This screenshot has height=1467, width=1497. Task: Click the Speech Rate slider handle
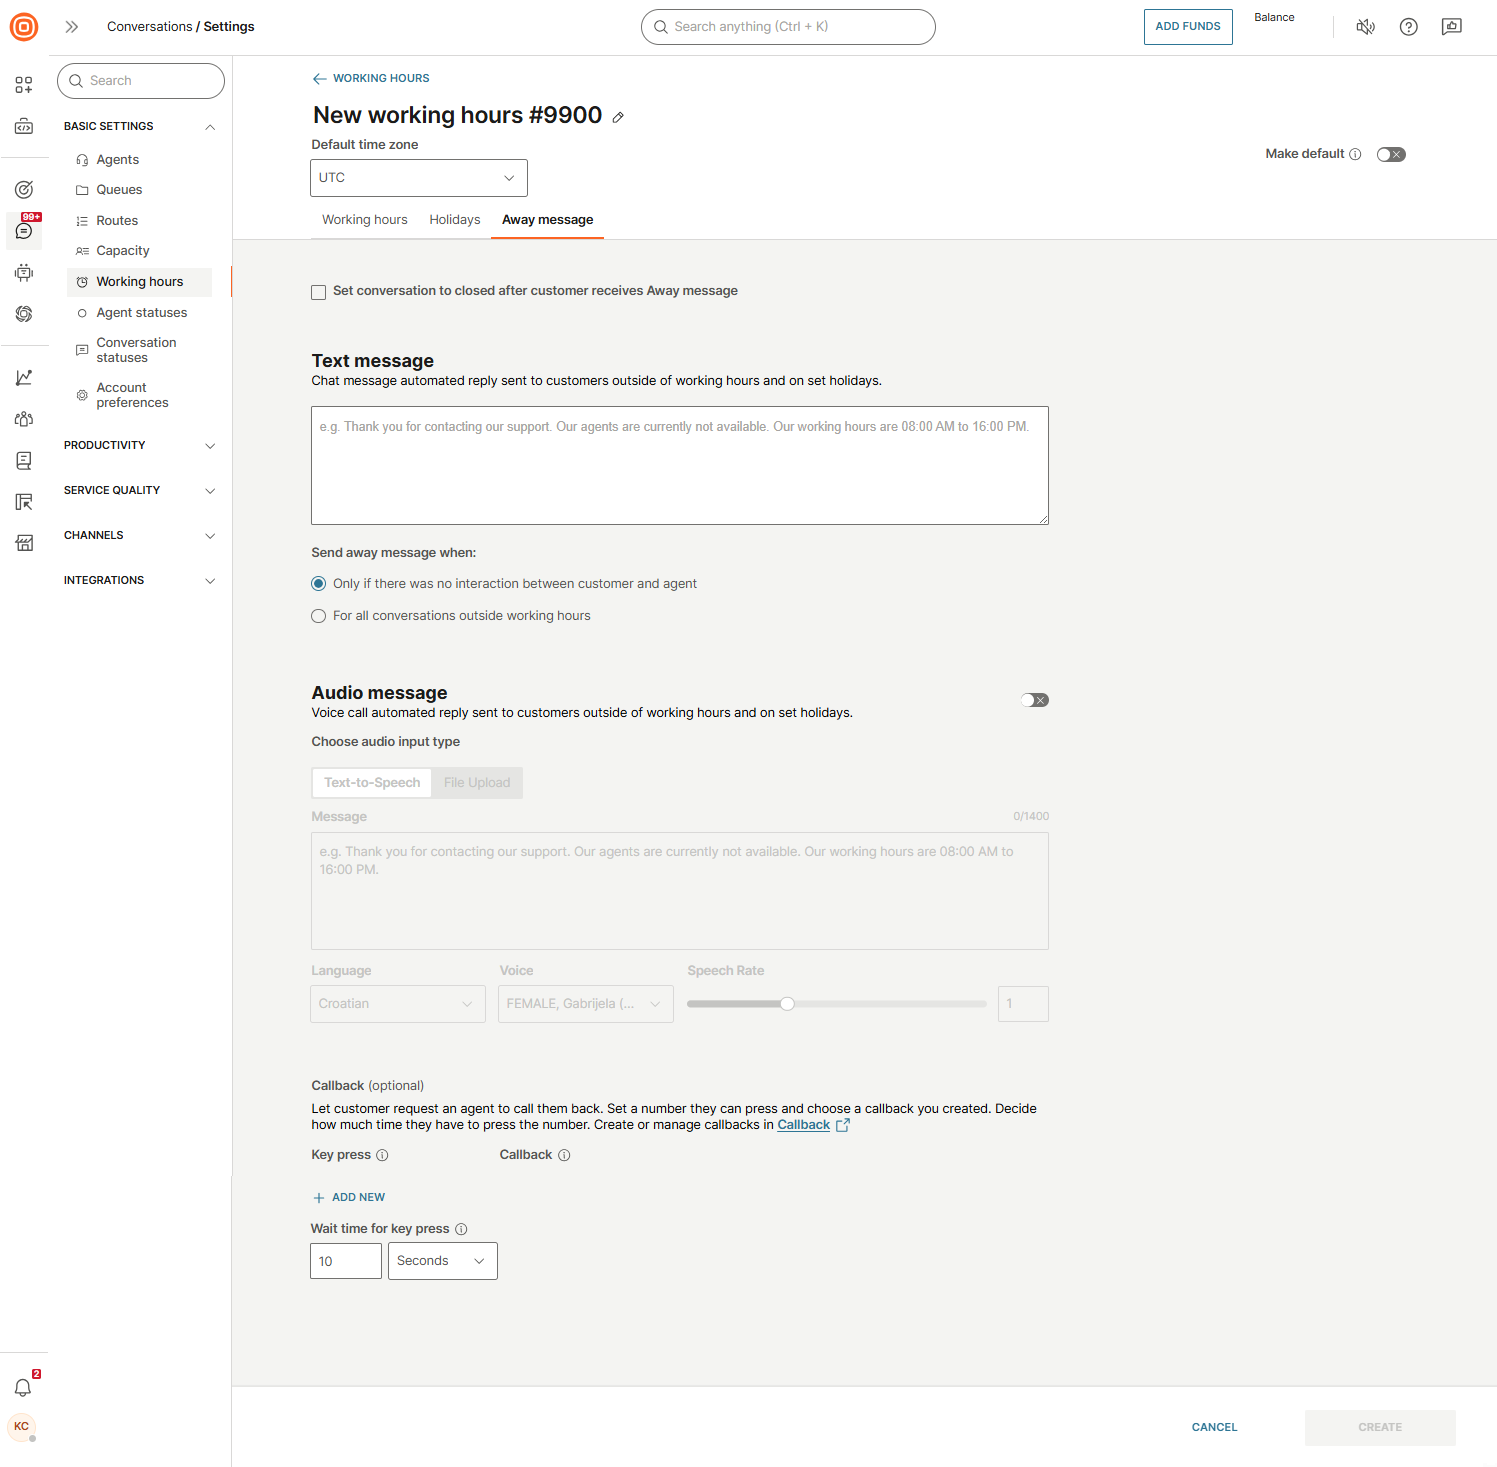tap(787, 1004)
